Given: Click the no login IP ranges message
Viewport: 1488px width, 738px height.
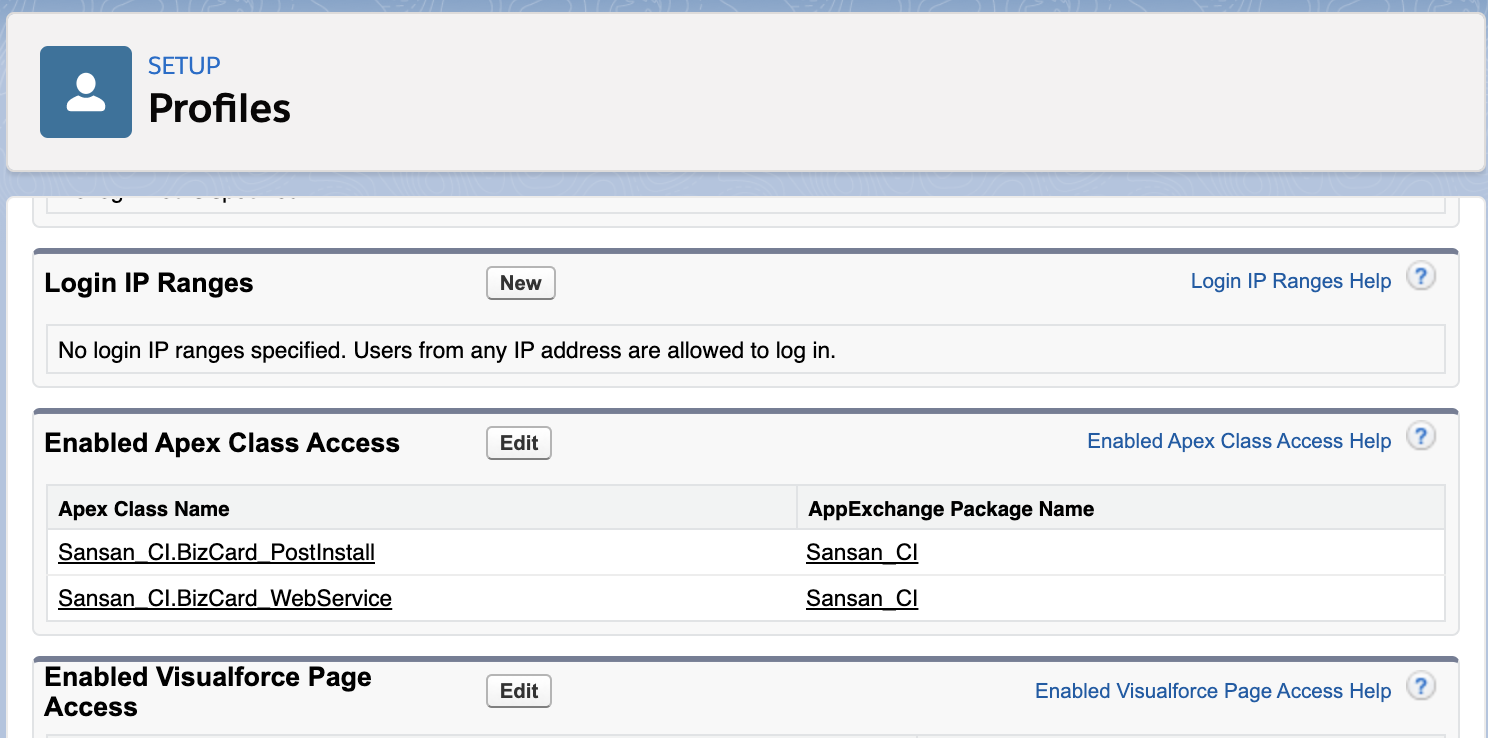Looking at the screenshot, I should pyautogui.click(x=446, y=350).
